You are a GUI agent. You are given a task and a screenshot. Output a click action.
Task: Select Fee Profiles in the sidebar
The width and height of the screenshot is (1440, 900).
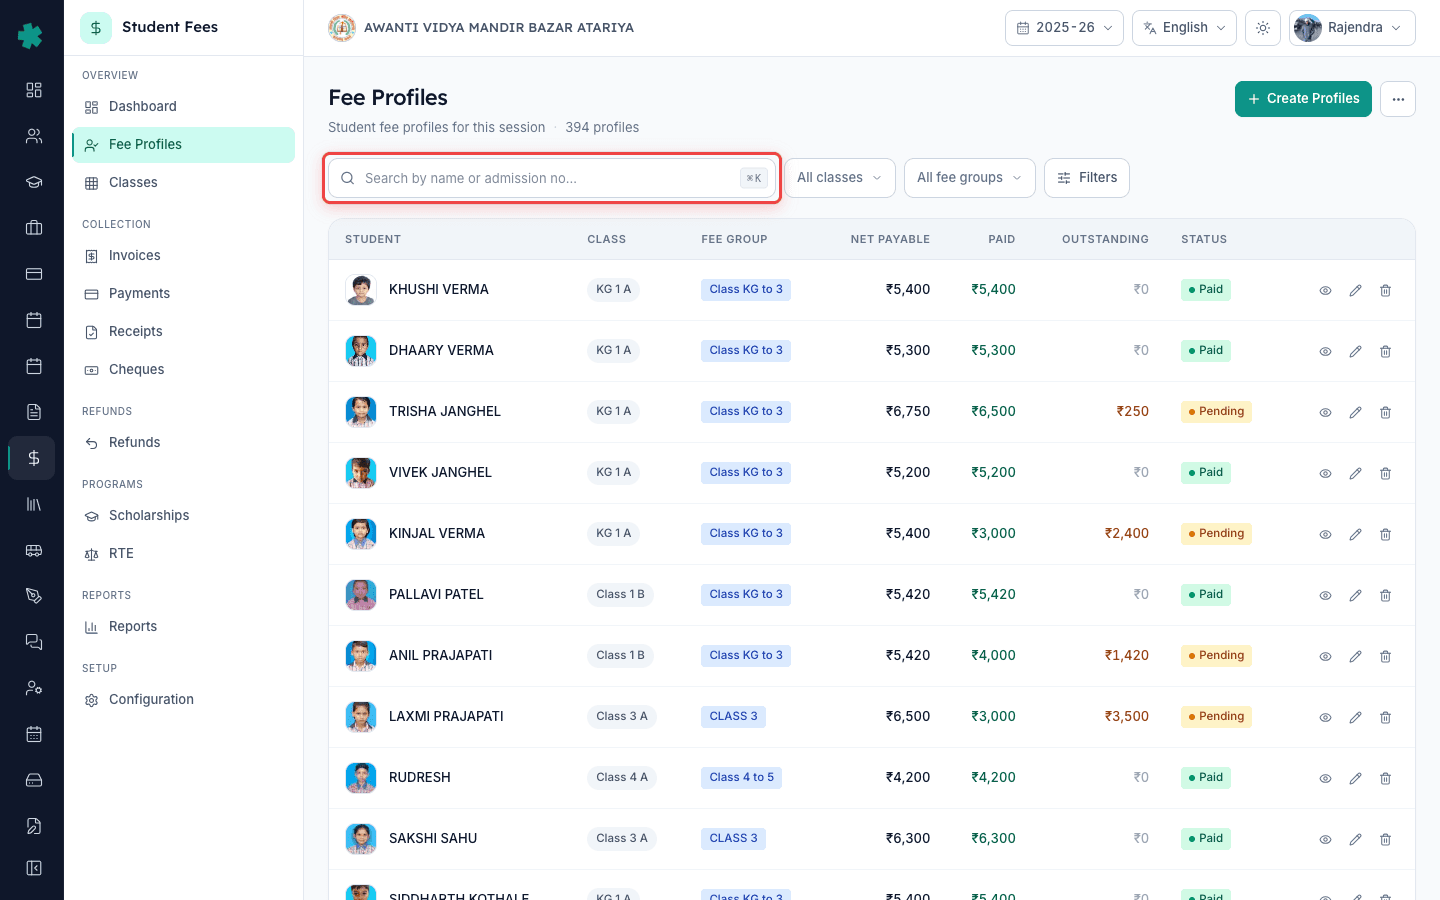[x=184, y=145]
